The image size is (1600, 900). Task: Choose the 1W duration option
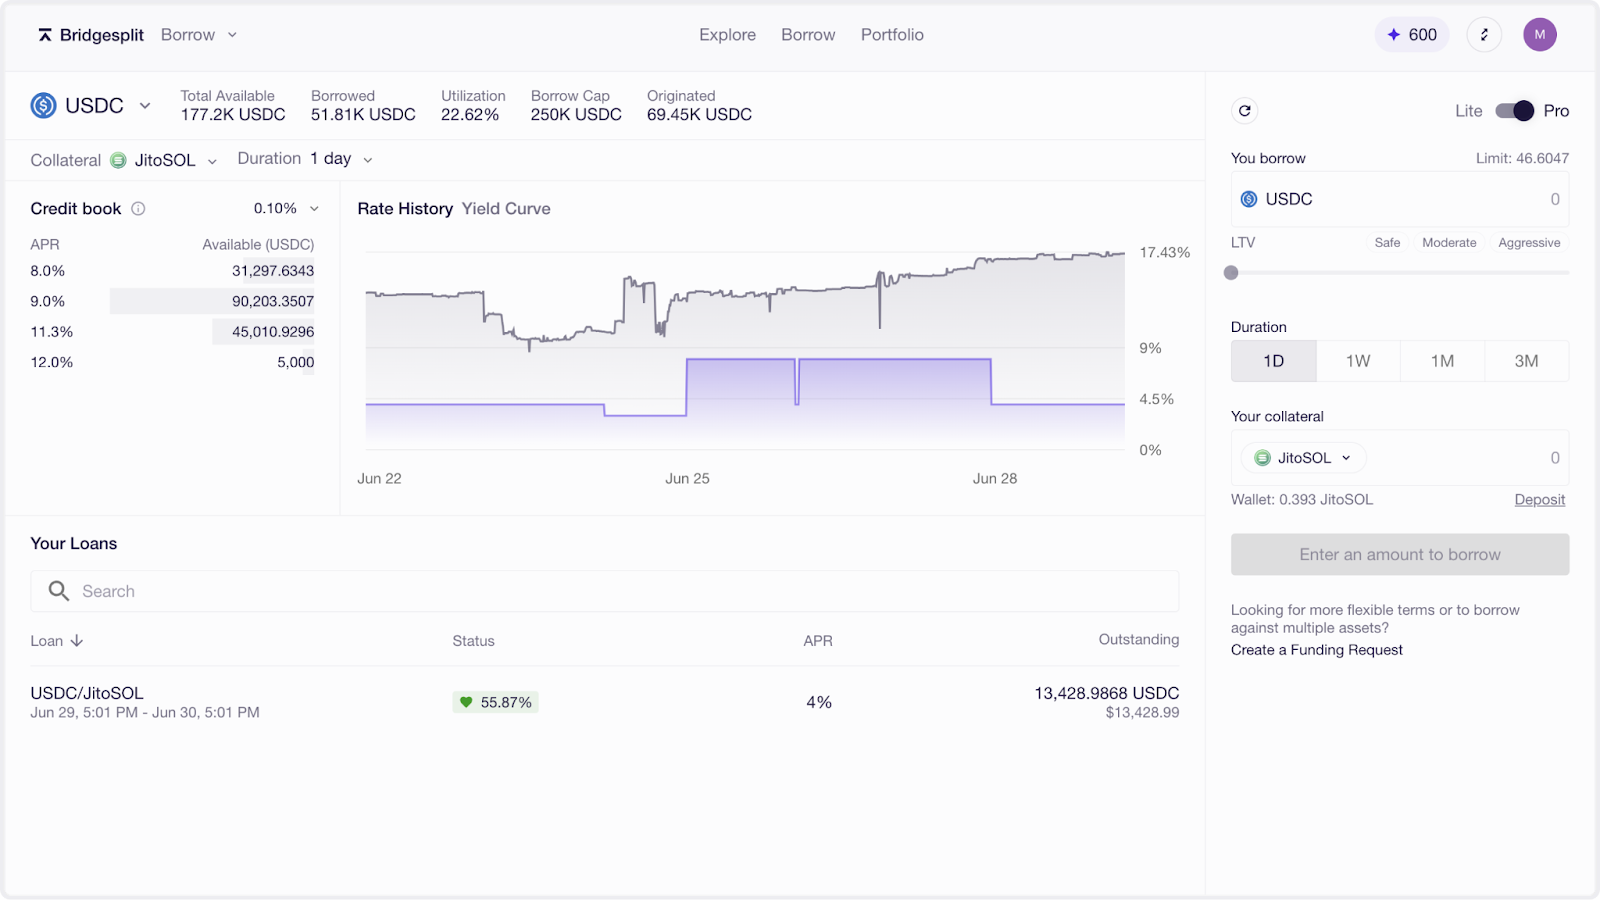(1358, 361)
